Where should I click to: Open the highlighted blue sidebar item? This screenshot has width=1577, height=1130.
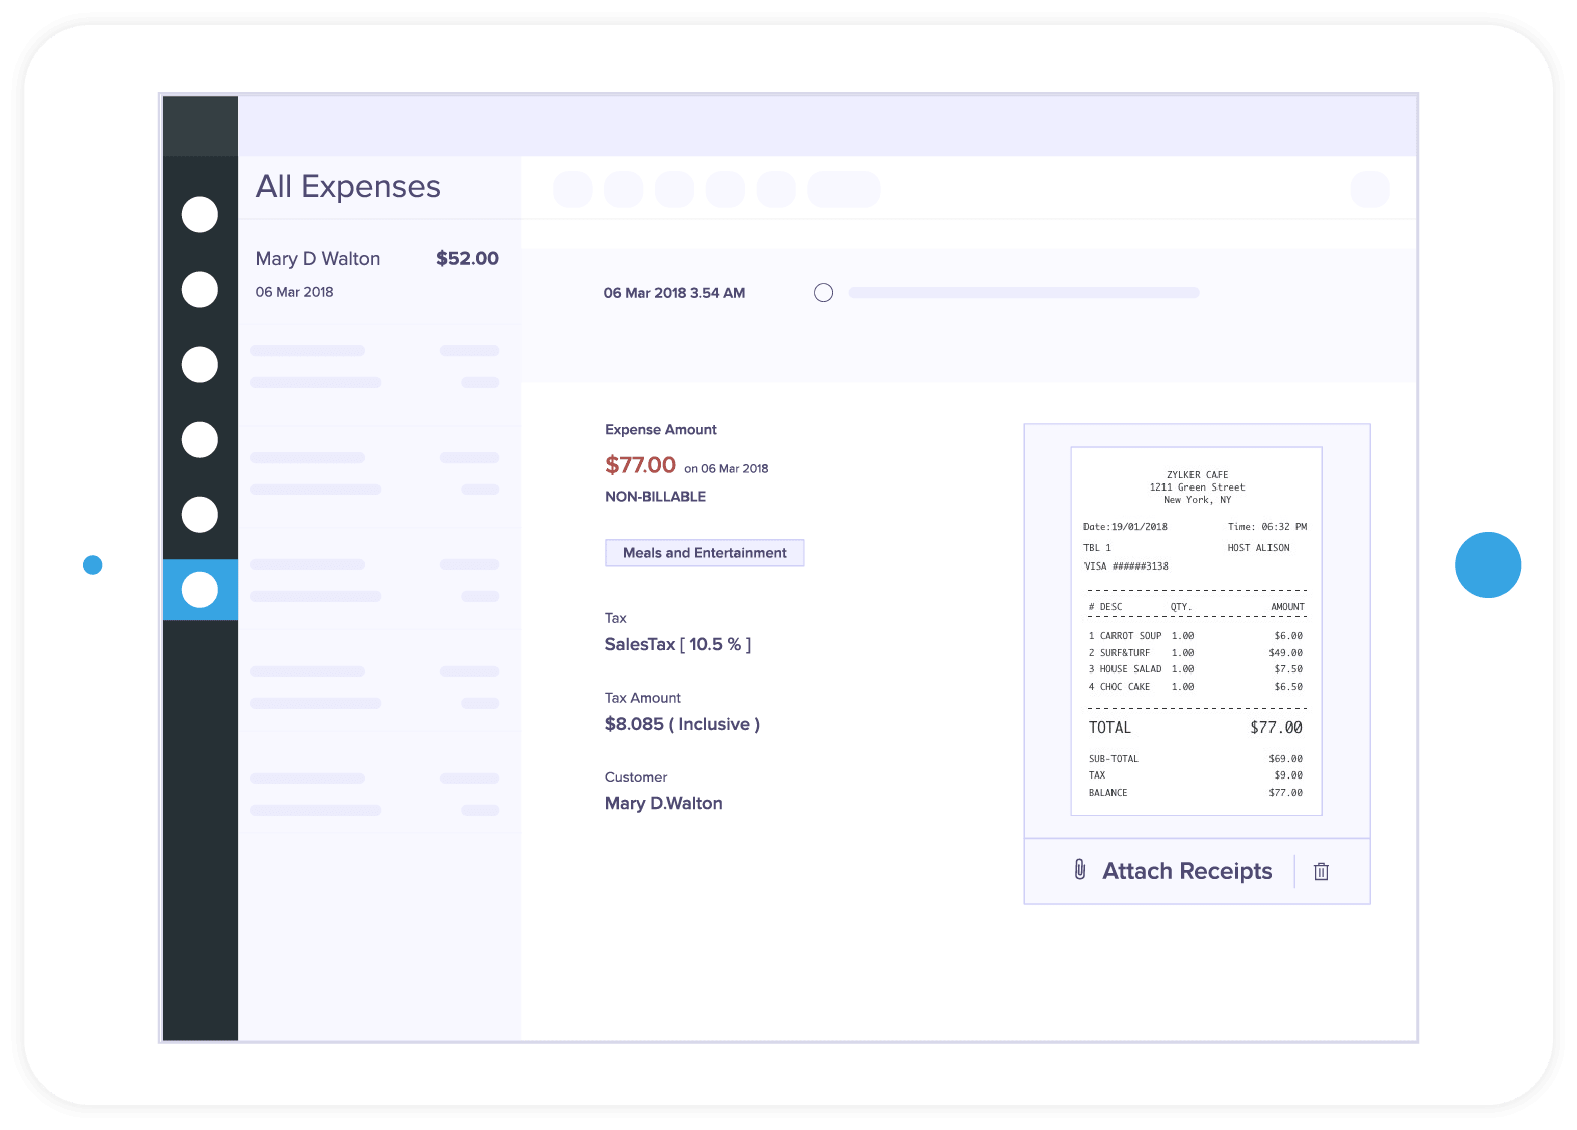(200, 590)
